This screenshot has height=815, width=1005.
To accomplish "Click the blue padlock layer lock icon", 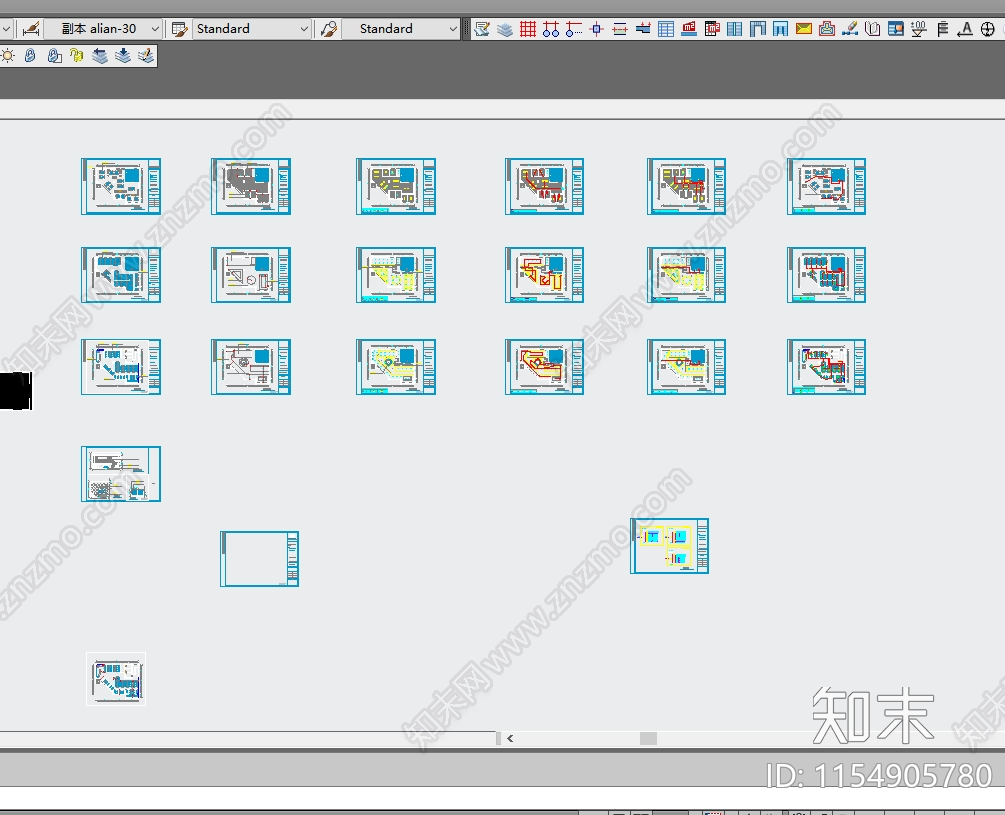I will (x=30, y=56).
